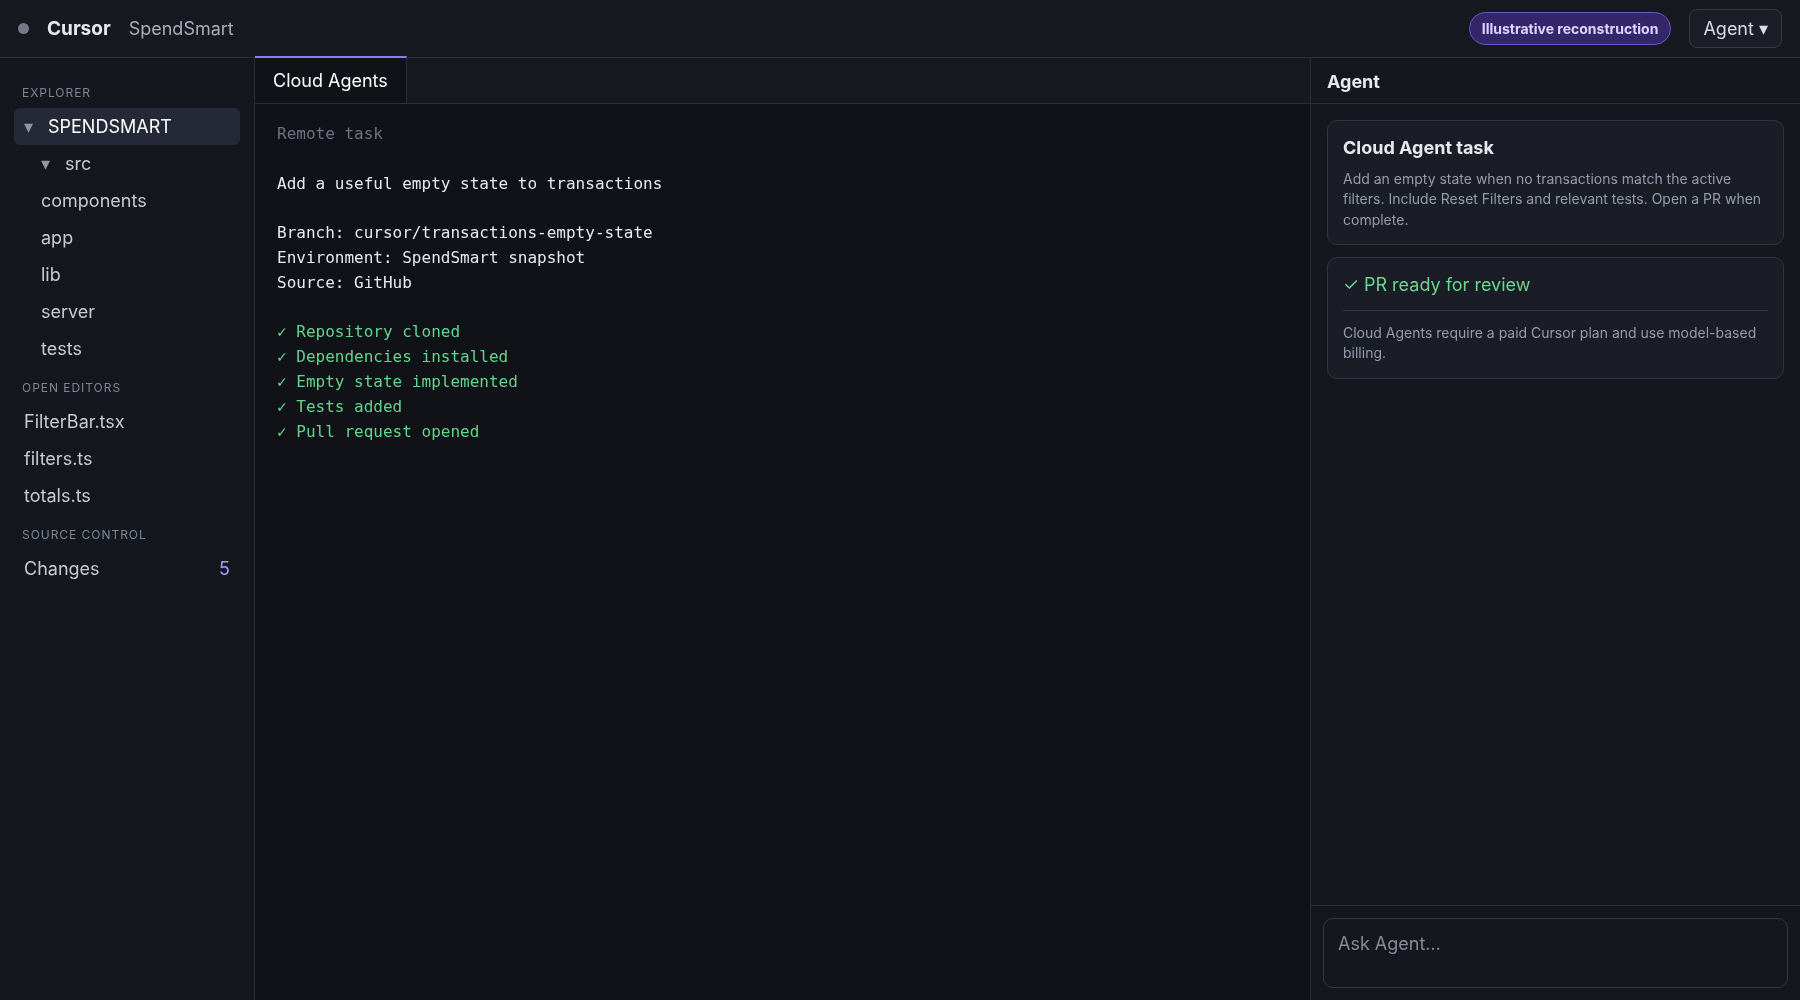Open the Cloud Agent task card
The width and height of the screenshot is (1800, 1000).
[x=1555, y=183]
